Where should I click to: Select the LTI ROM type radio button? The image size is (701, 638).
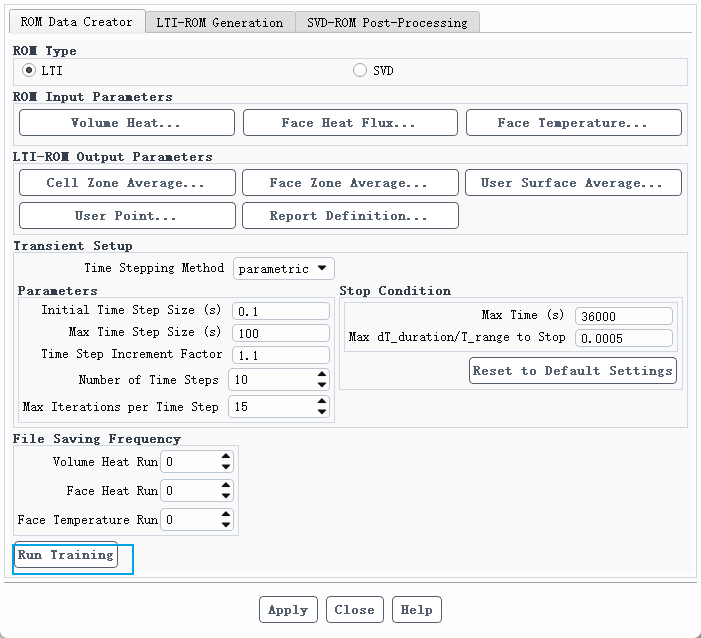(29, 71)
